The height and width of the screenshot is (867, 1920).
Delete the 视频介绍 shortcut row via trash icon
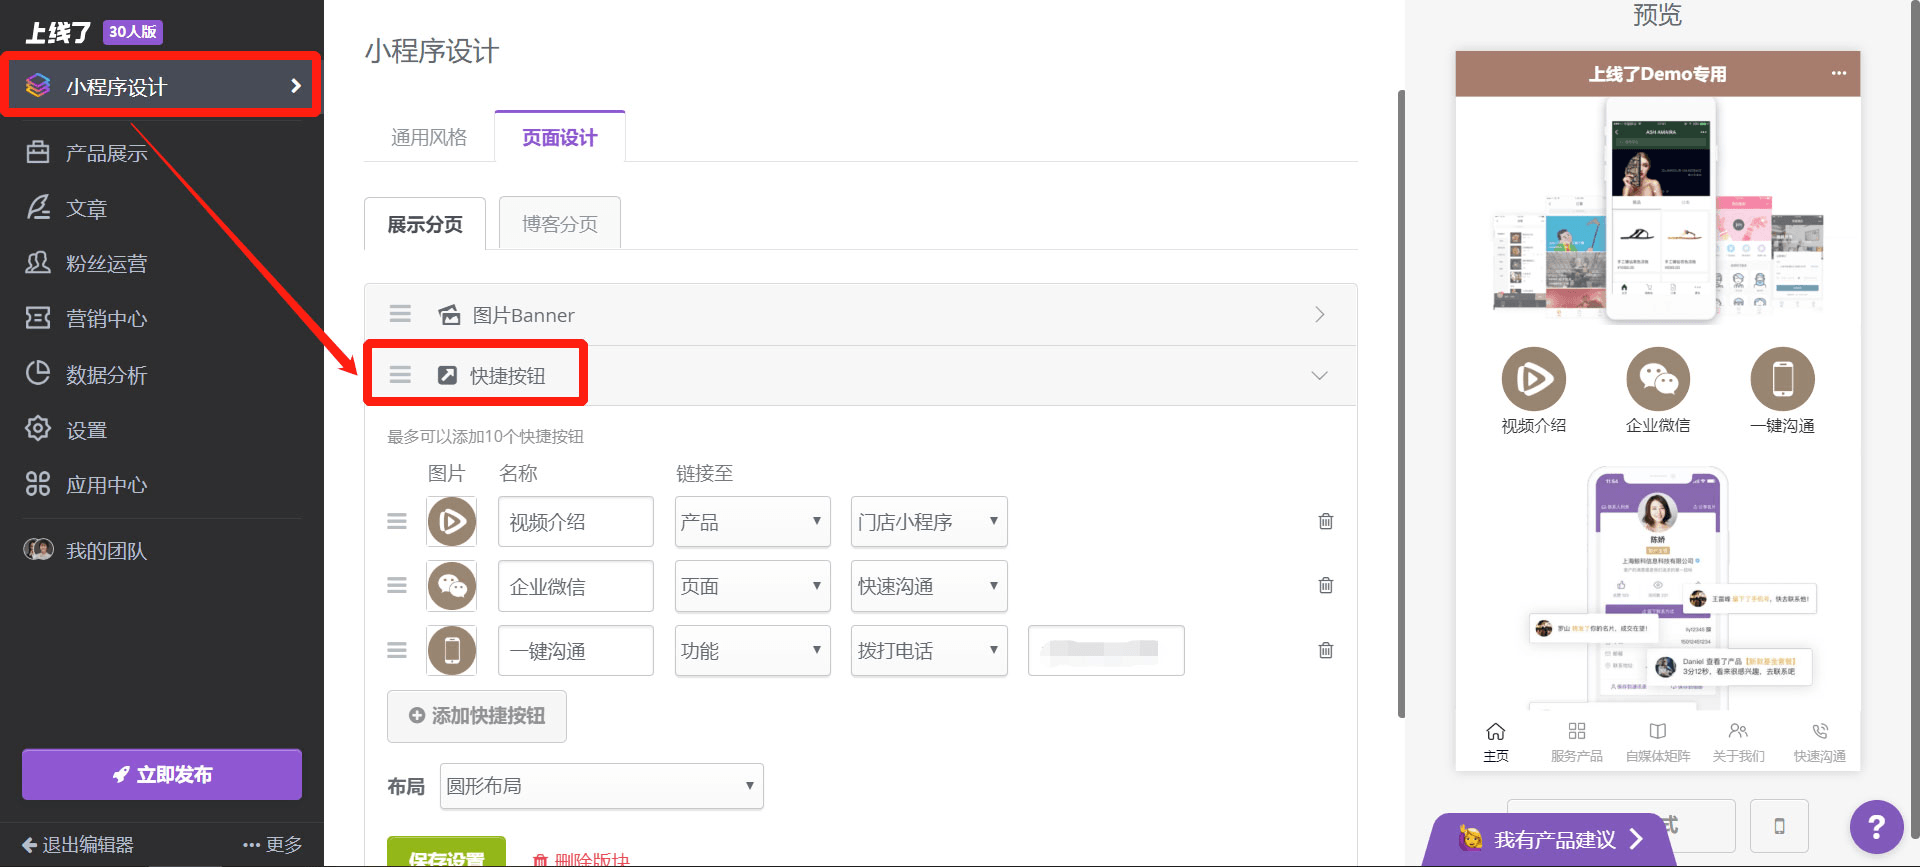tap(1325, 521)
